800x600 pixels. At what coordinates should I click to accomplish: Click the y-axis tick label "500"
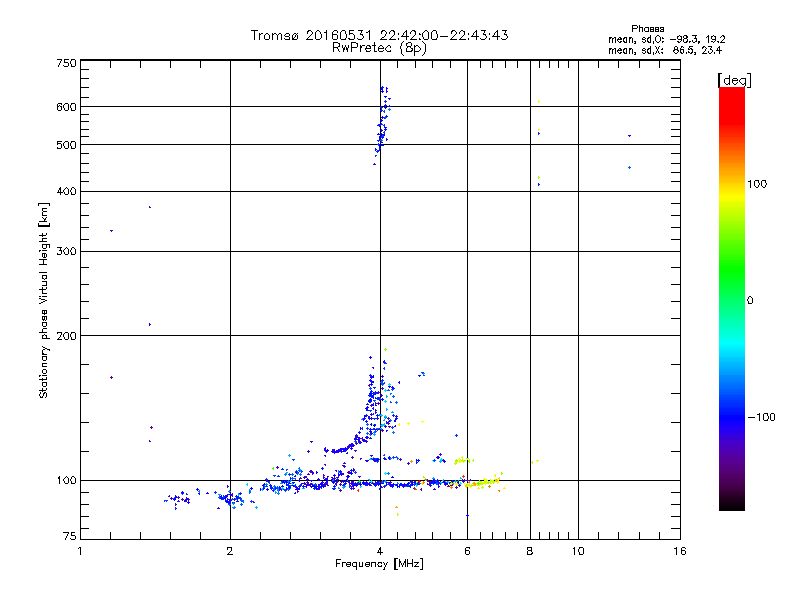point(66,145)
